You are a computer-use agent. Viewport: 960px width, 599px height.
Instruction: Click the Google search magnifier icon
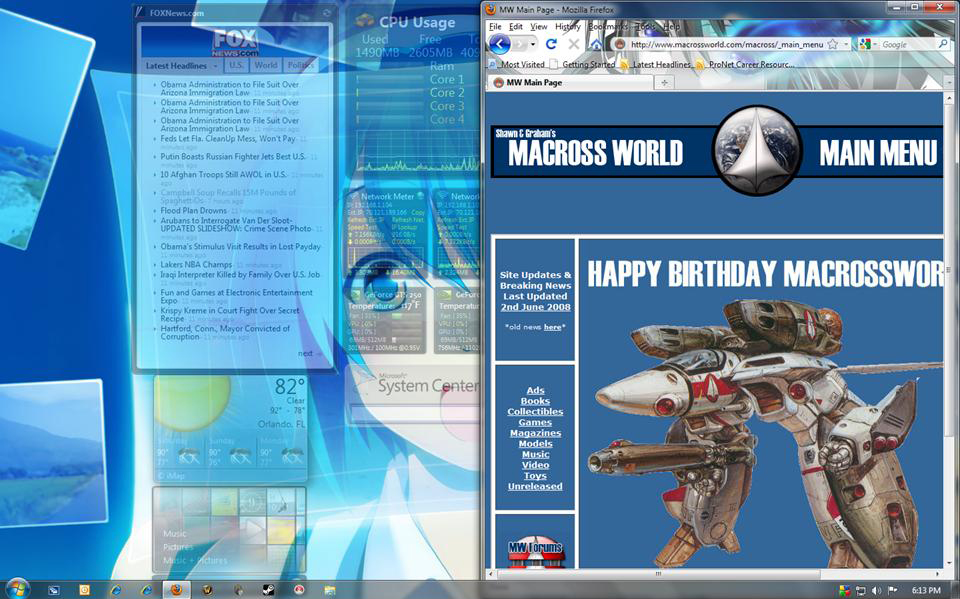point(943,44)
